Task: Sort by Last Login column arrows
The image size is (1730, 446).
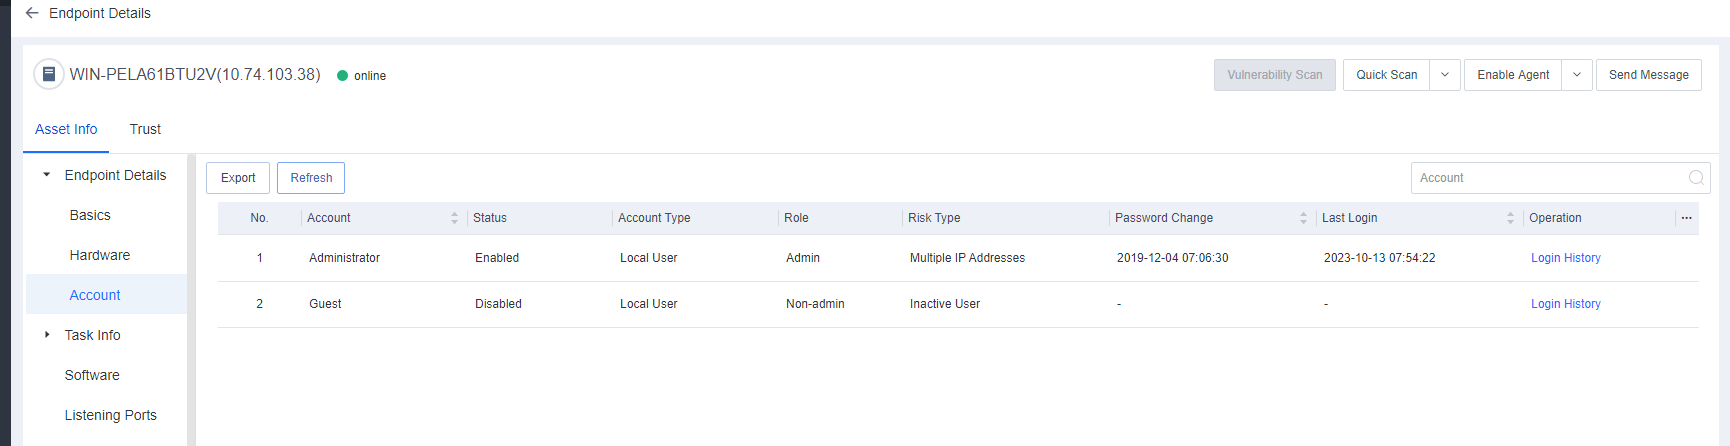Action: pos(1510,218)
